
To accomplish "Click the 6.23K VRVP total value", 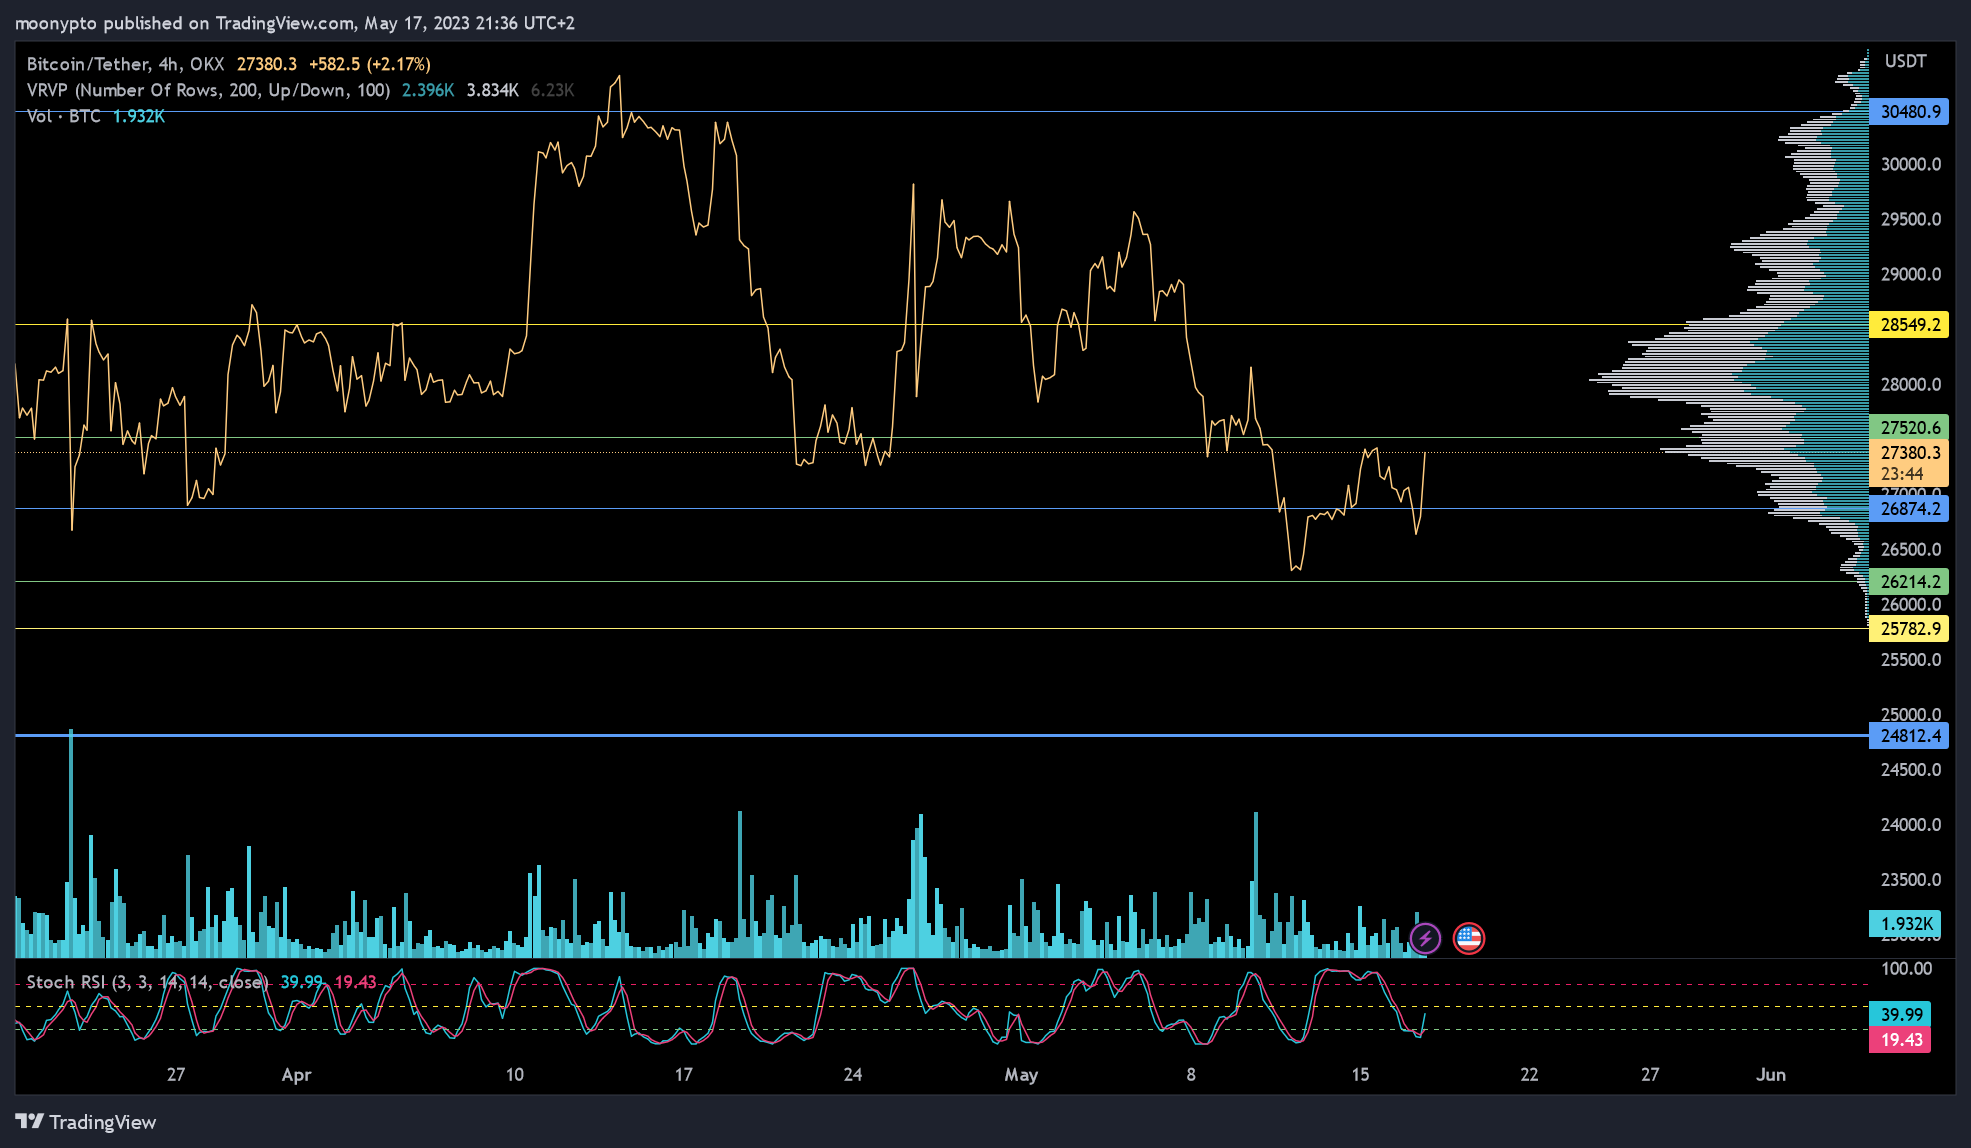I will [x=552, y=90].
